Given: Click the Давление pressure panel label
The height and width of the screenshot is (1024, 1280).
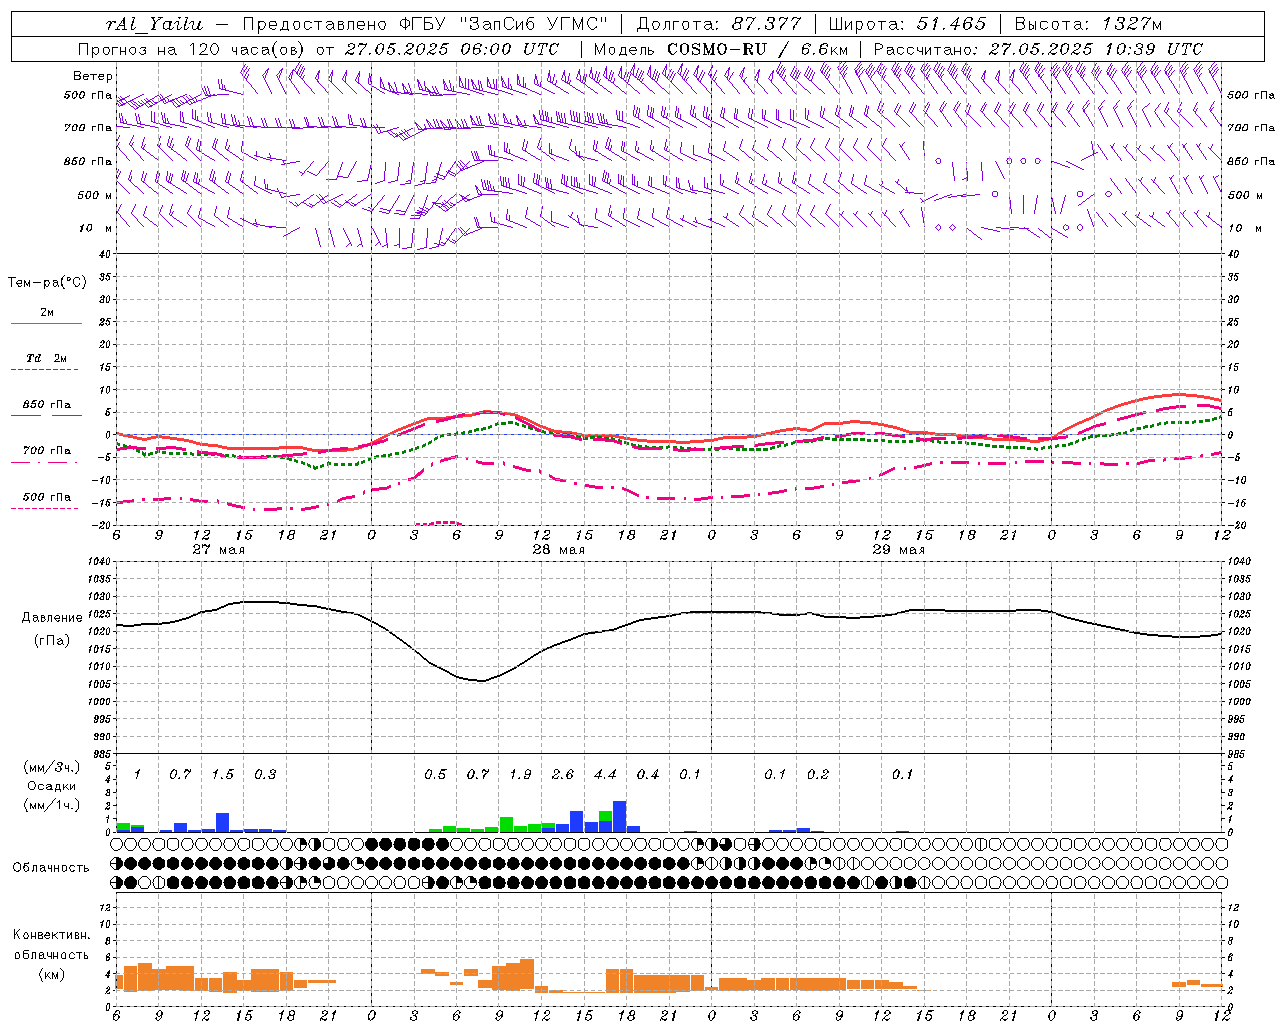Looking at the screenshot, I should (x=52, y=618).
